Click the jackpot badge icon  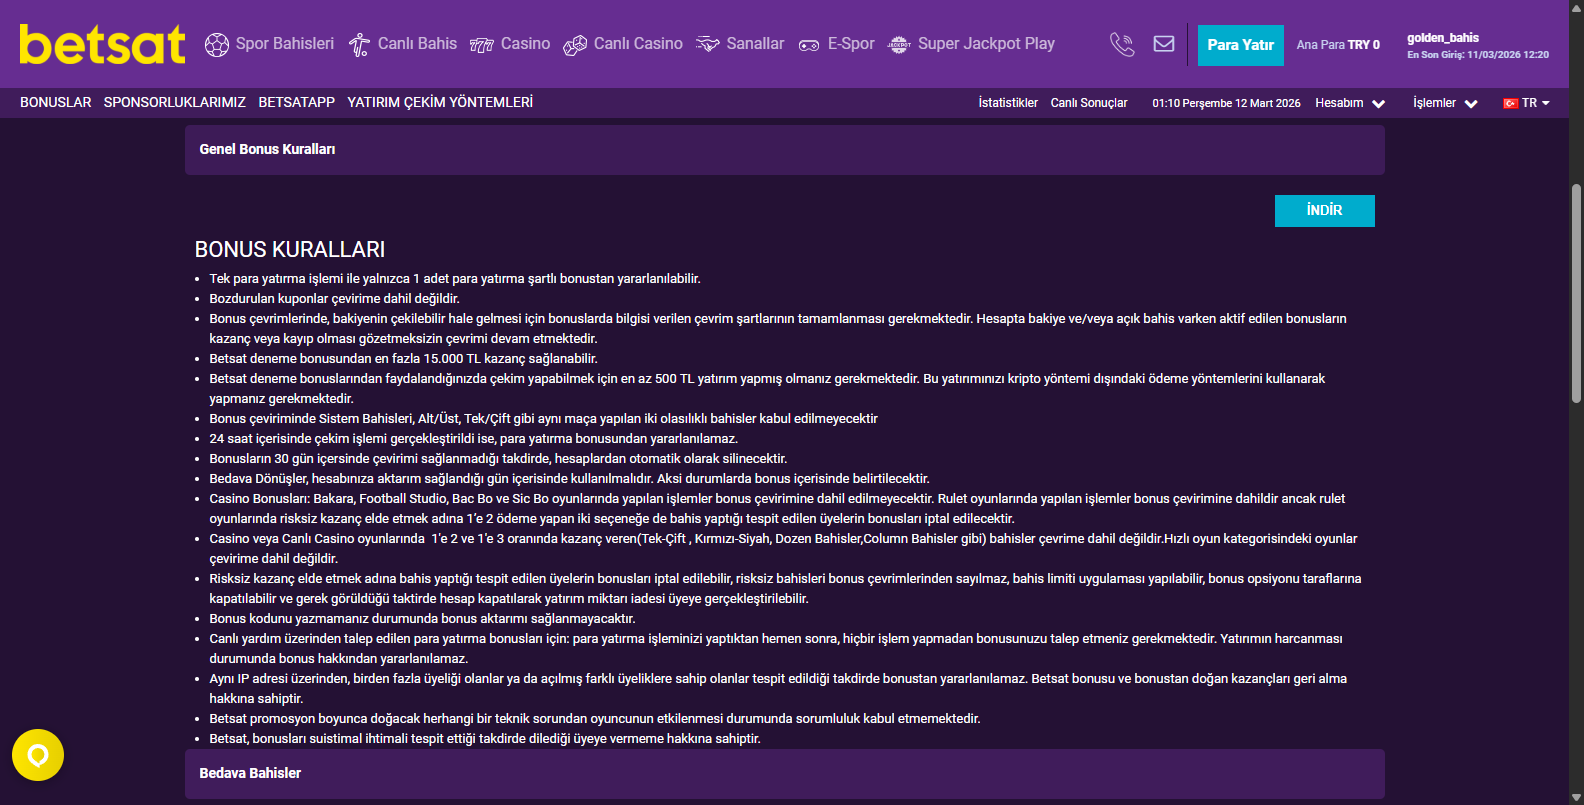click(899, 44)
